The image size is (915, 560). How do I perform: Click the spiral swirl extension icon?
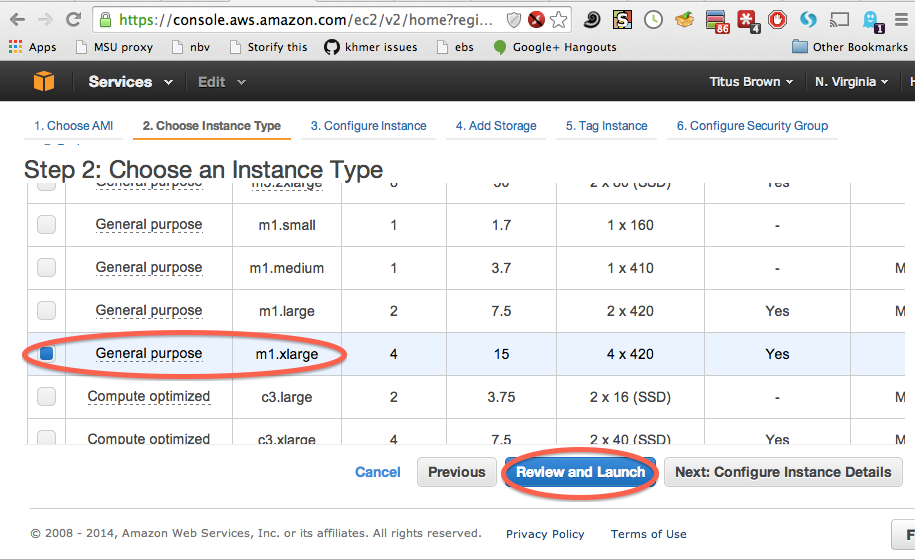(x=592, y=20)
